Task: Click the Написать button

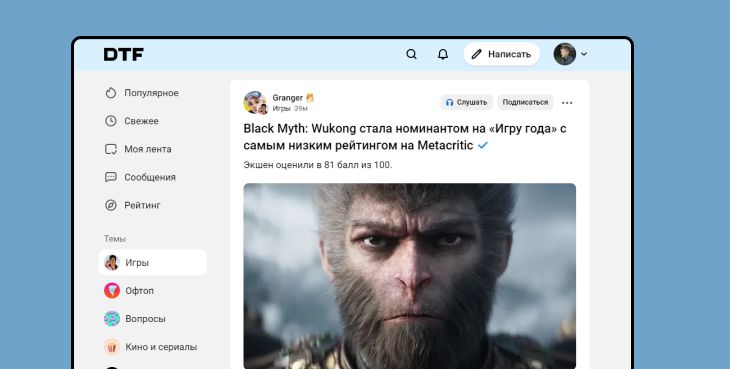Action: tap(501, 54)
